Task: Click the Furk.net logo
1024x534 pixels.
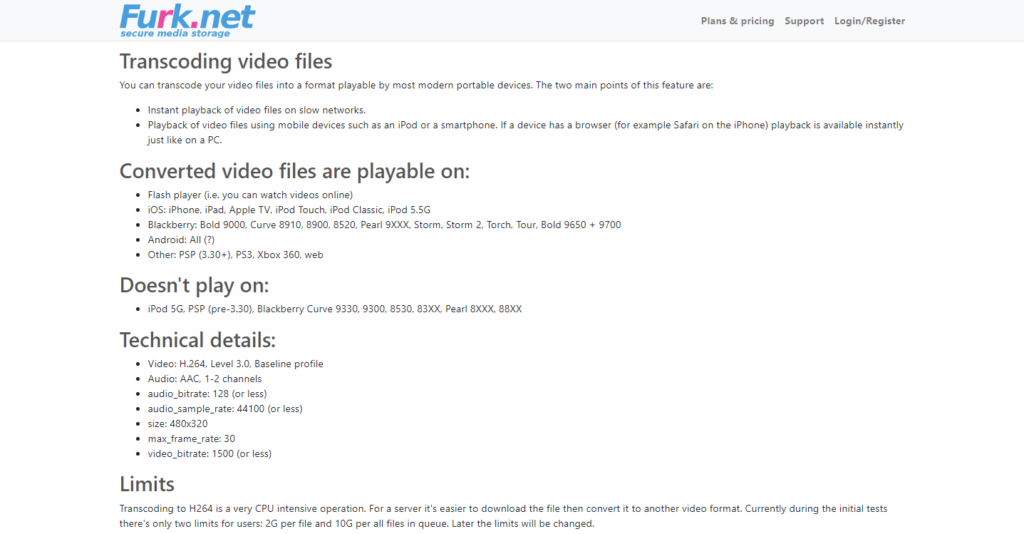Action: click(x=187, y=21)
